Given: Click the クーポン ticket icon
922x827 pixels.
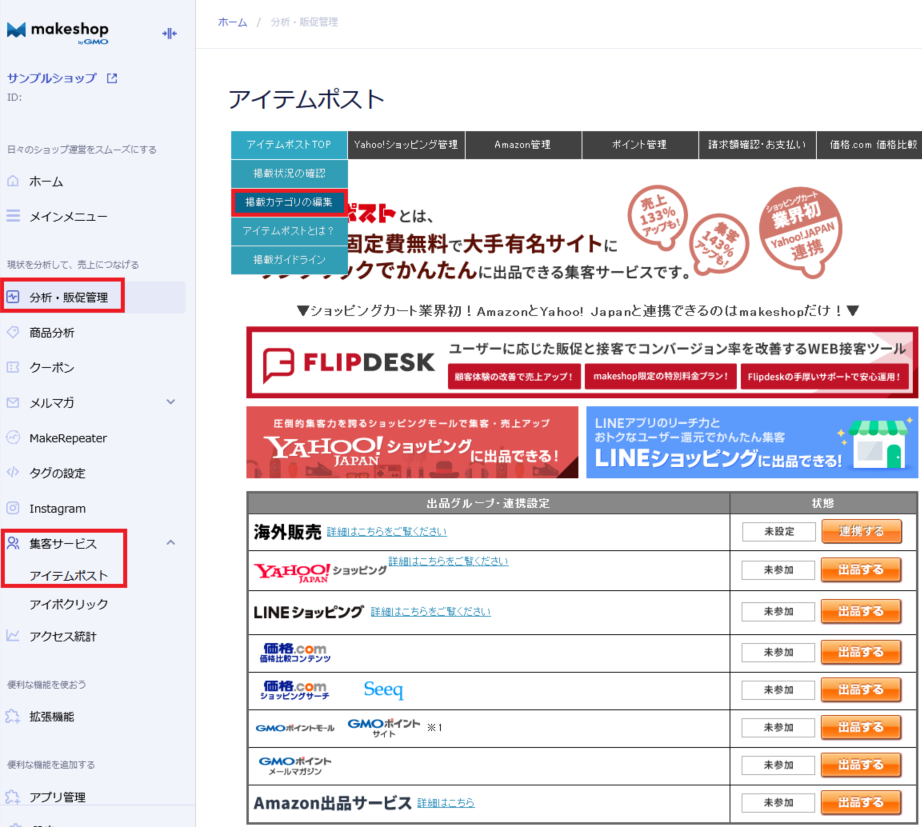Looking at the screenshot, I should [13, 368].
